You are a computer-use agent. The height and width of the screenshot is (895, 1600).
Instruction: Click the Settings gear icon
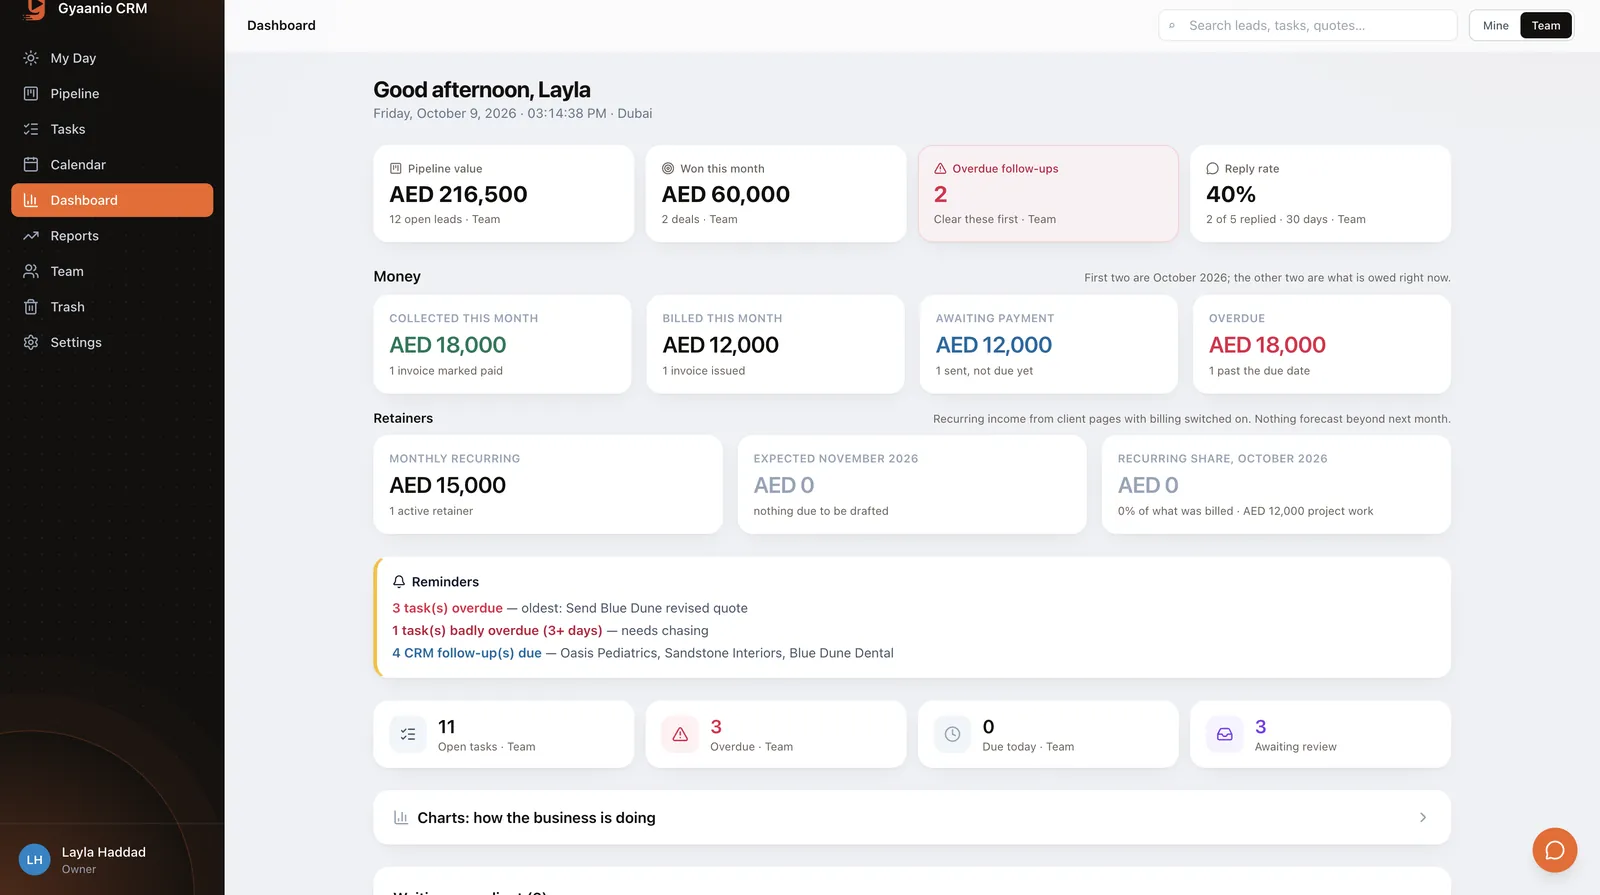click(x=31, y=342)
